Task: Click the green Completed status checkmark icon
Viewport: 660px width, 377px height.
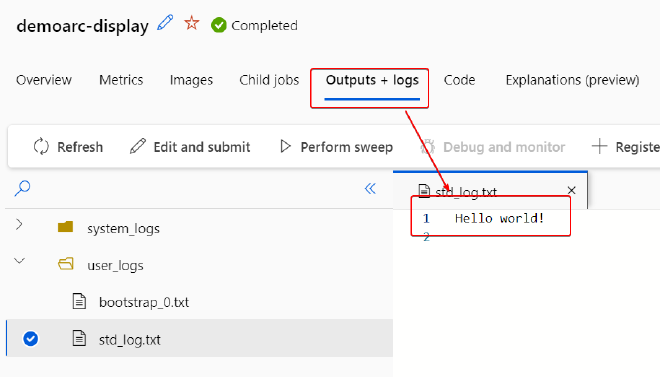Action: coord(218,25)
